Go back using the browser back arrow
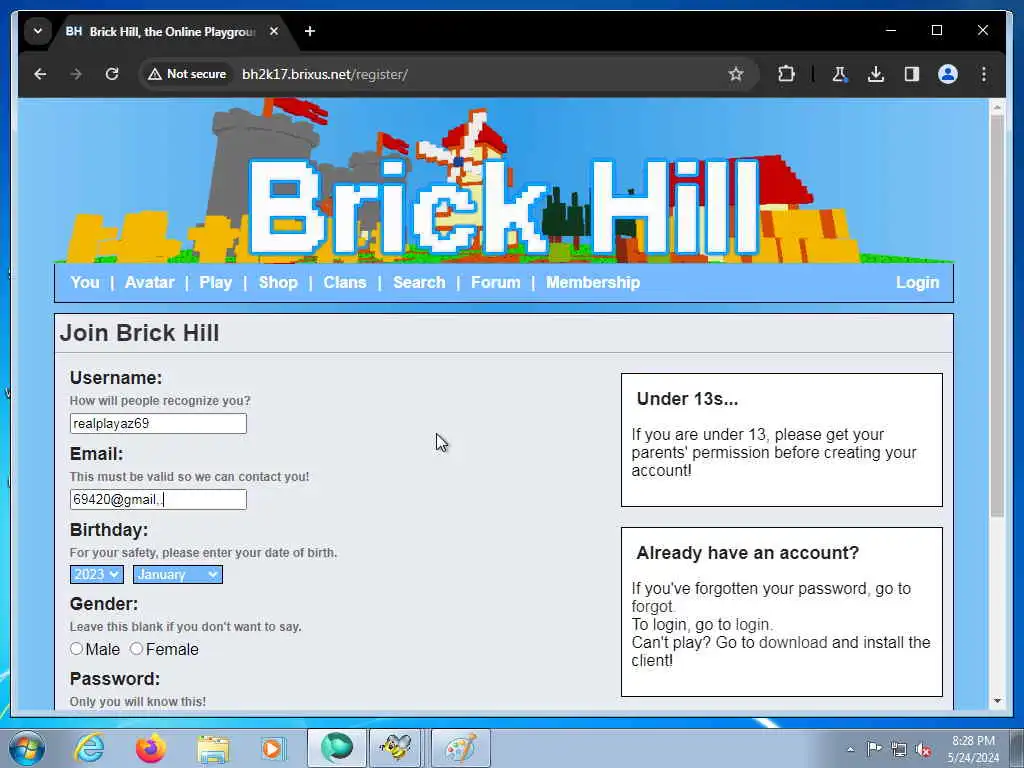The width and height of the screenshot is (1024, 768). [x=40, y=74]
